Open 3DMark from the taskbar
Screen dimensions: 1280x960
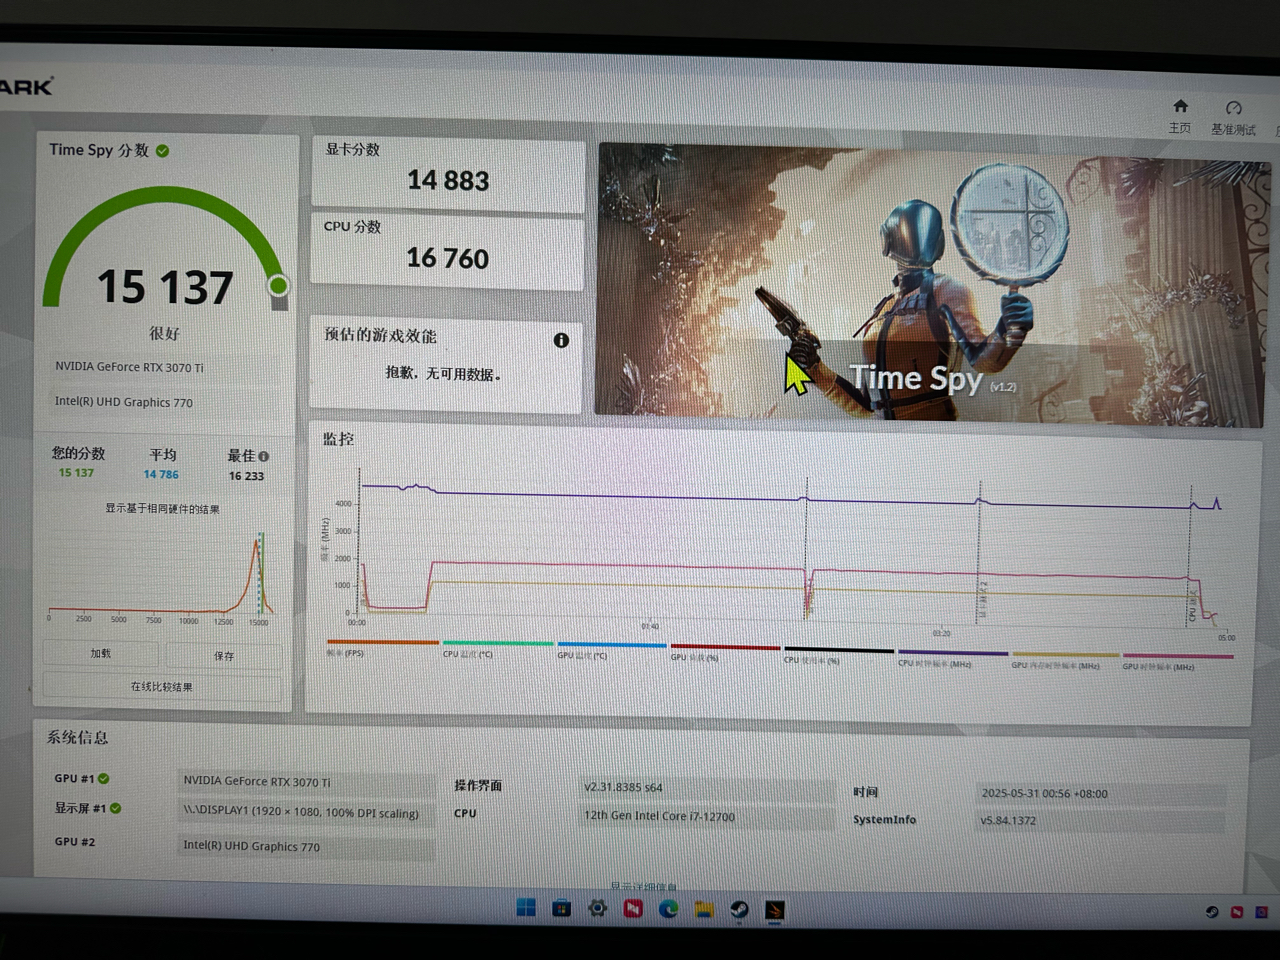pos(775,909)
